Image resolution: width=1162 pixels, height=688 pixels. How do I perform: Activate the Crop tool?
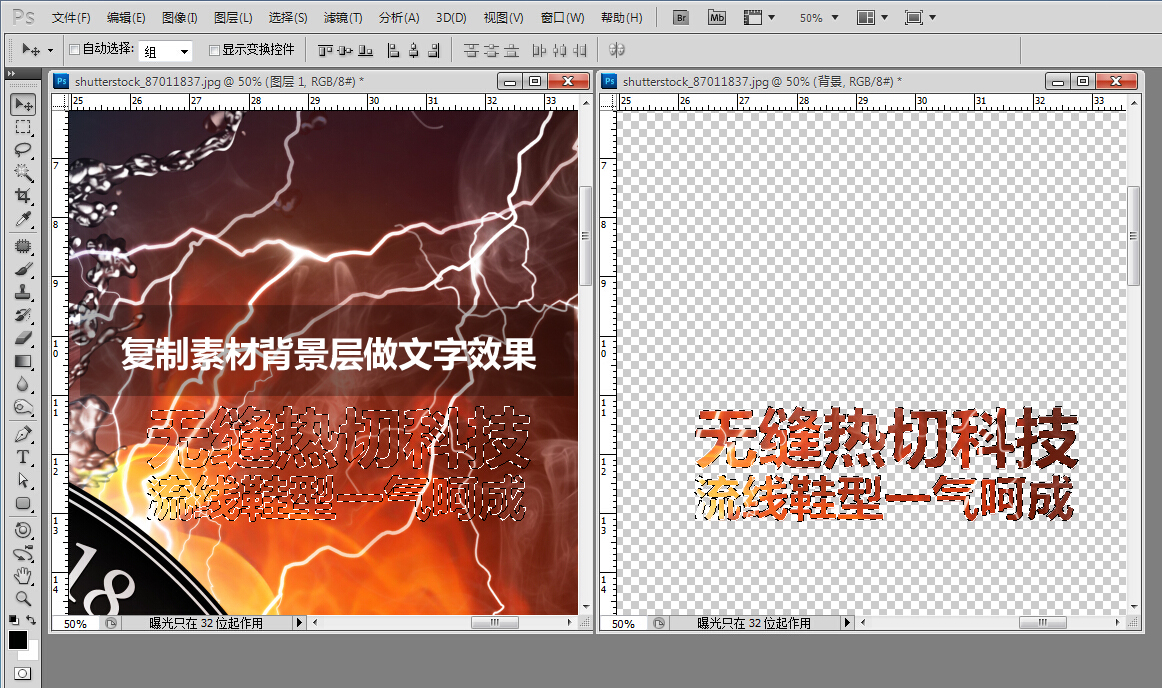(24, 196)
